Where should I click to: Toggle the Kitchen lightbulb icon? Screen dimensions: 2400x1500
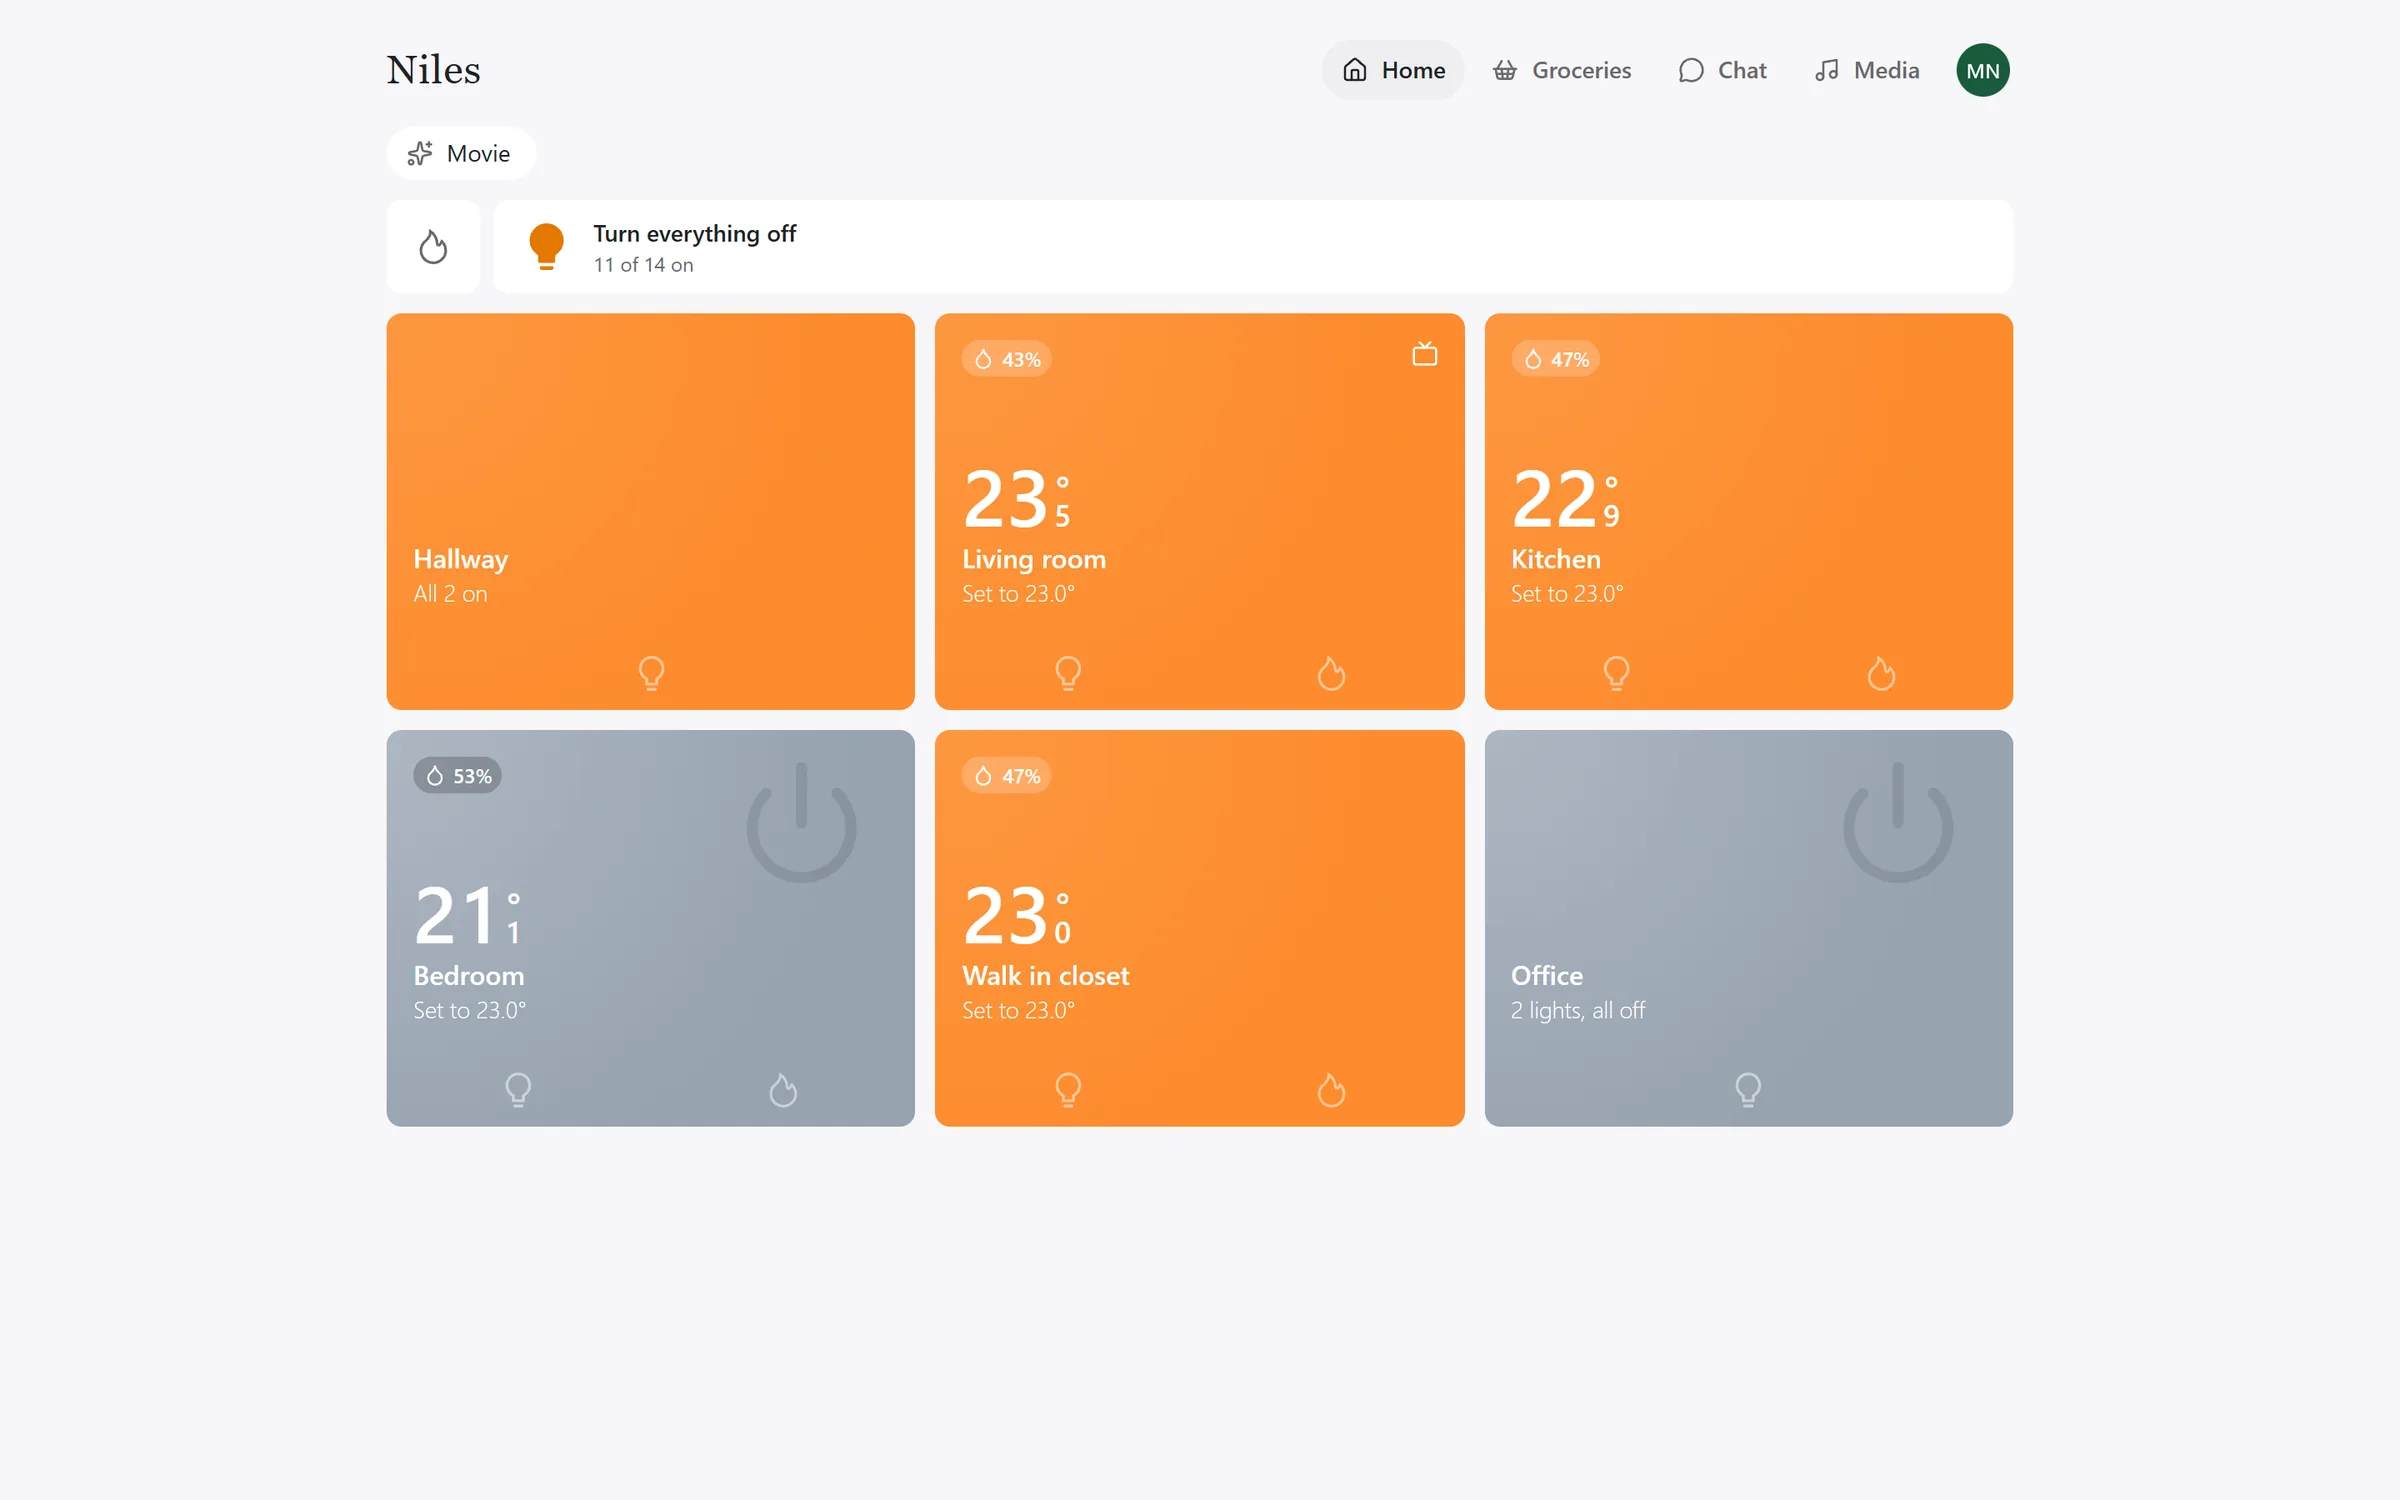[x=1616, y=673]
